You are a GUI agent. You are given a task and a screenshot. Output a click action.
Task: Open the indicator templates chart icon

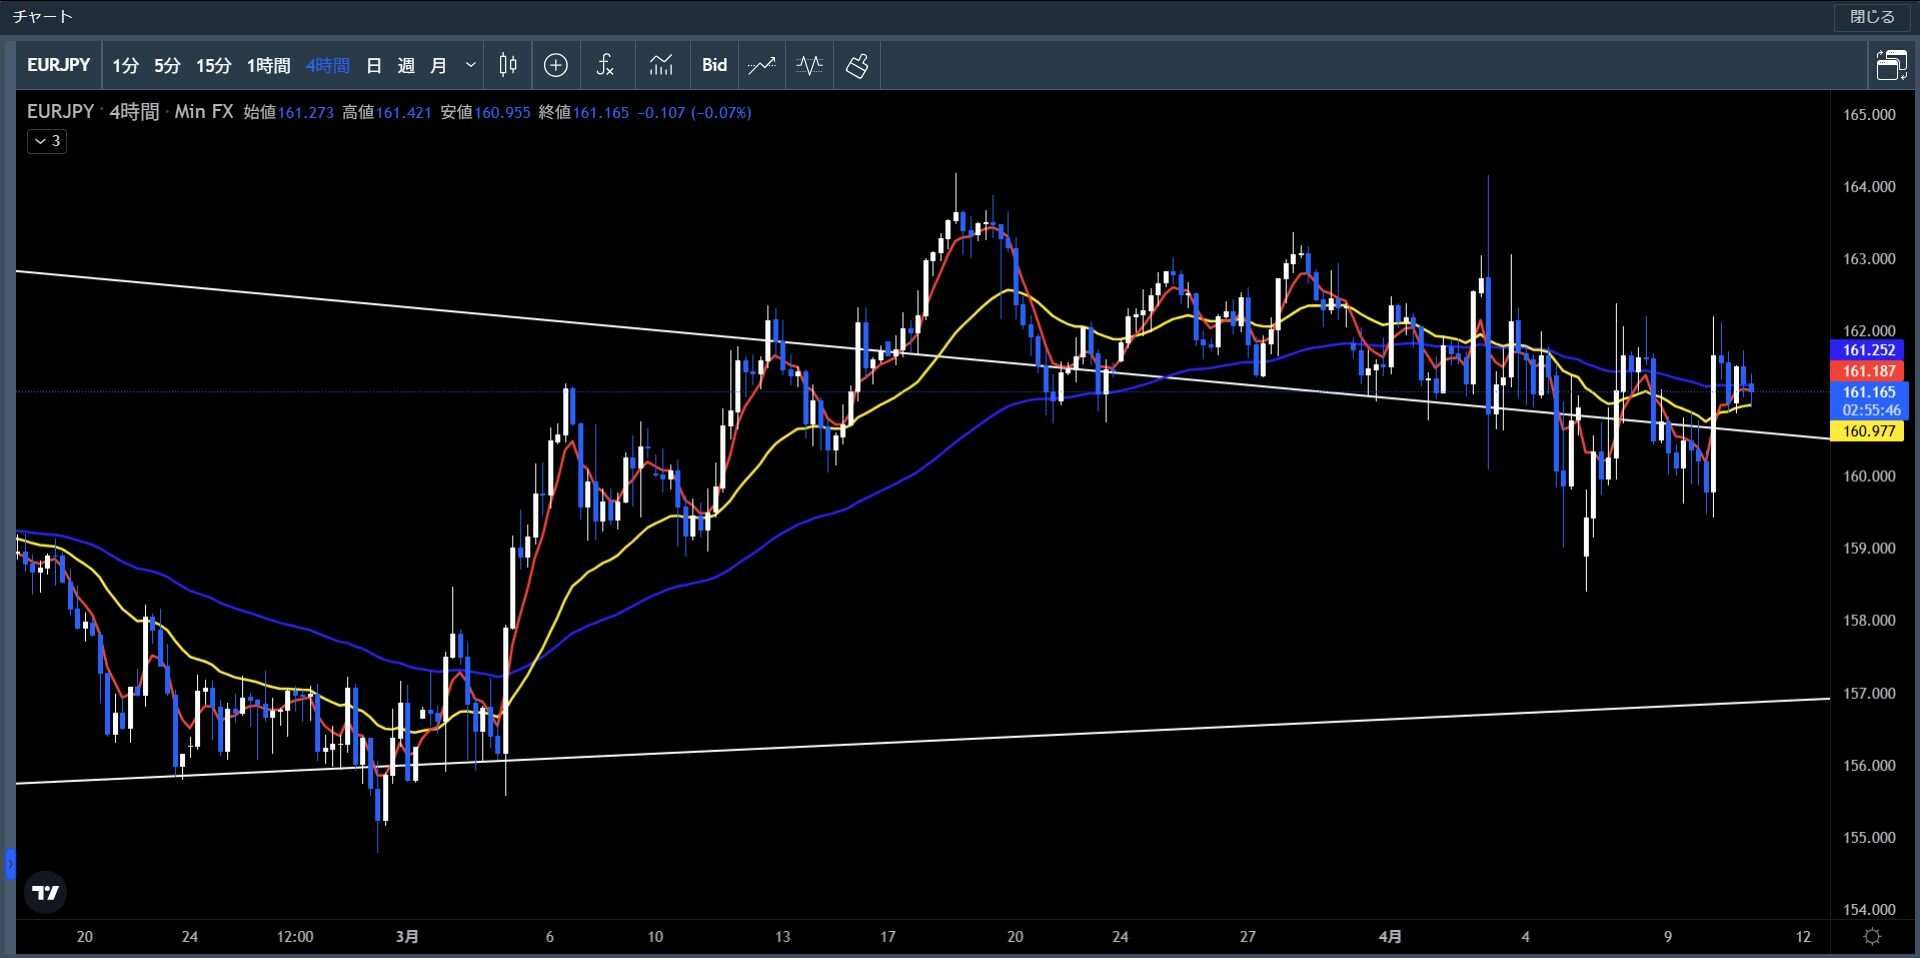(x=661, y=65)
